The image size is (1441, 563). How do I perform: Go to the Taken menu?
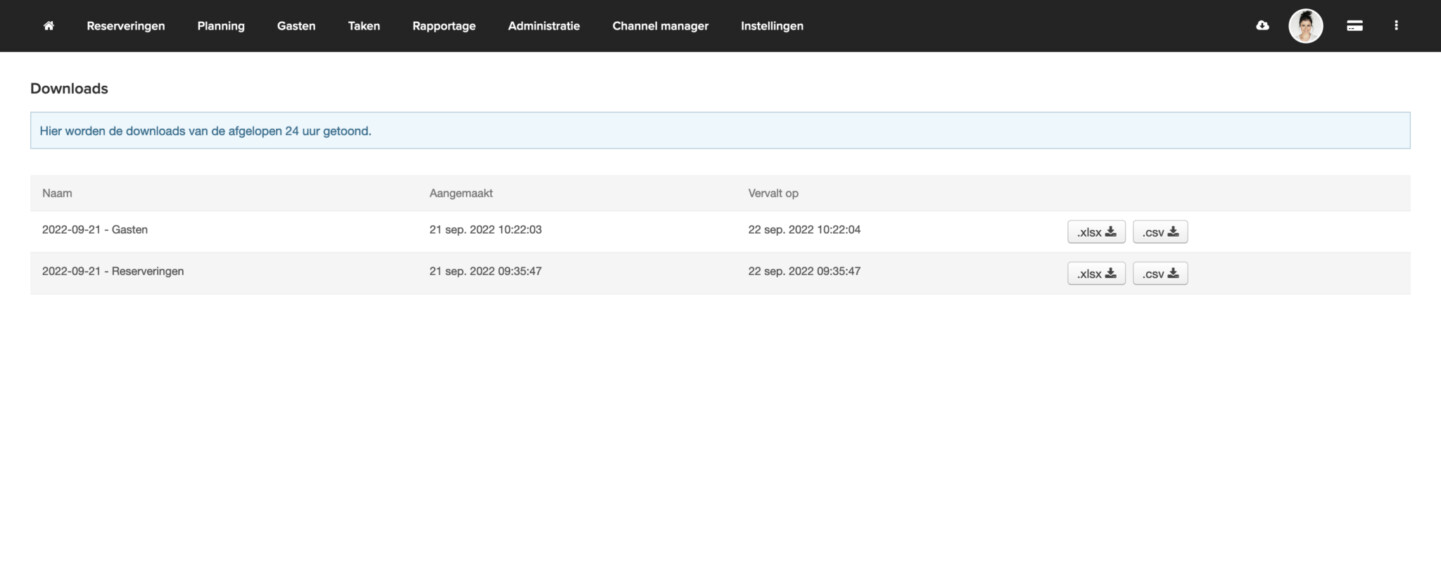(364, 26)
